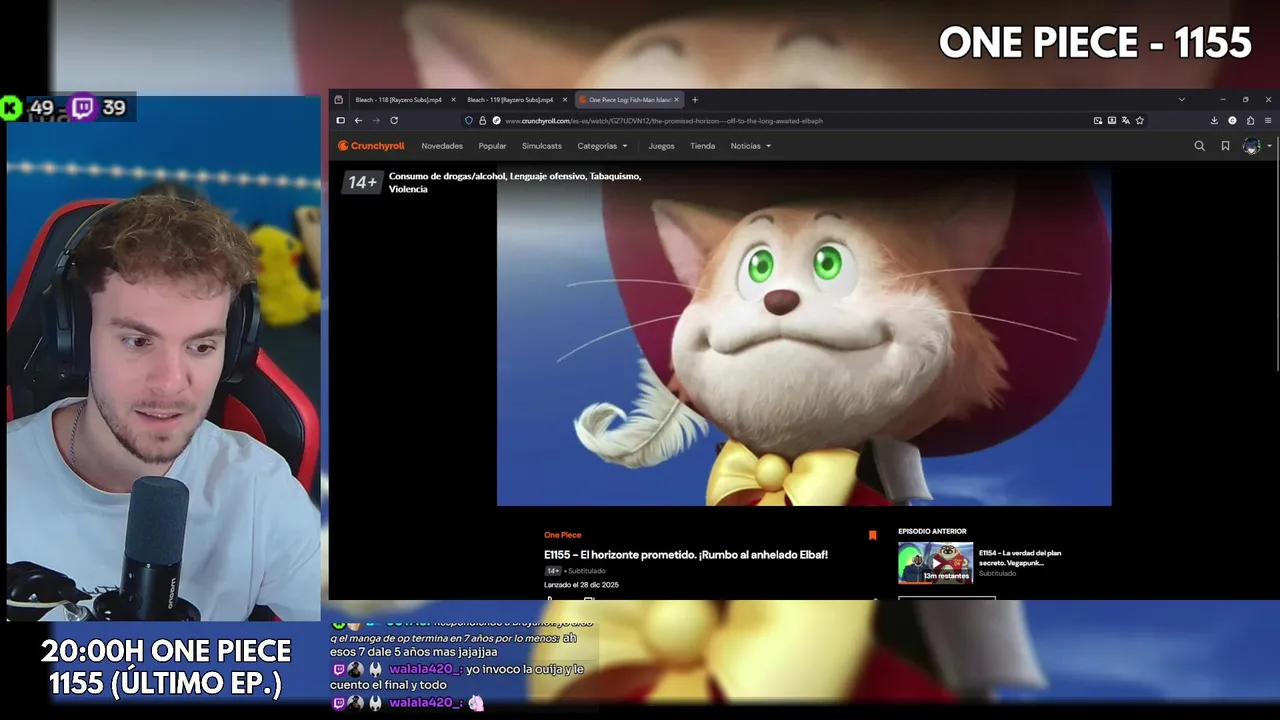Viewport: 1280px width, 720px height.
Task: Open the browser downloads arrow
Action: (x=1214, y=121)
